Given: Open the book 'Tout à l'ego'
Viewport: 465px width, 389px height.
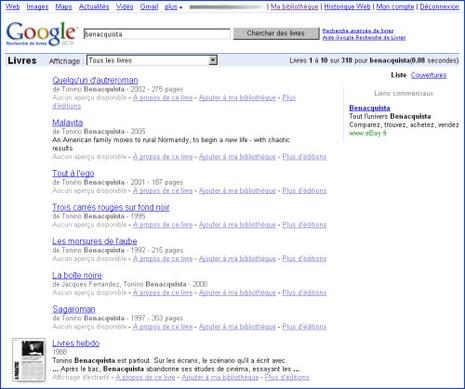Looking at the screenshot, I should pyautogui.click(x=73, y=173).
